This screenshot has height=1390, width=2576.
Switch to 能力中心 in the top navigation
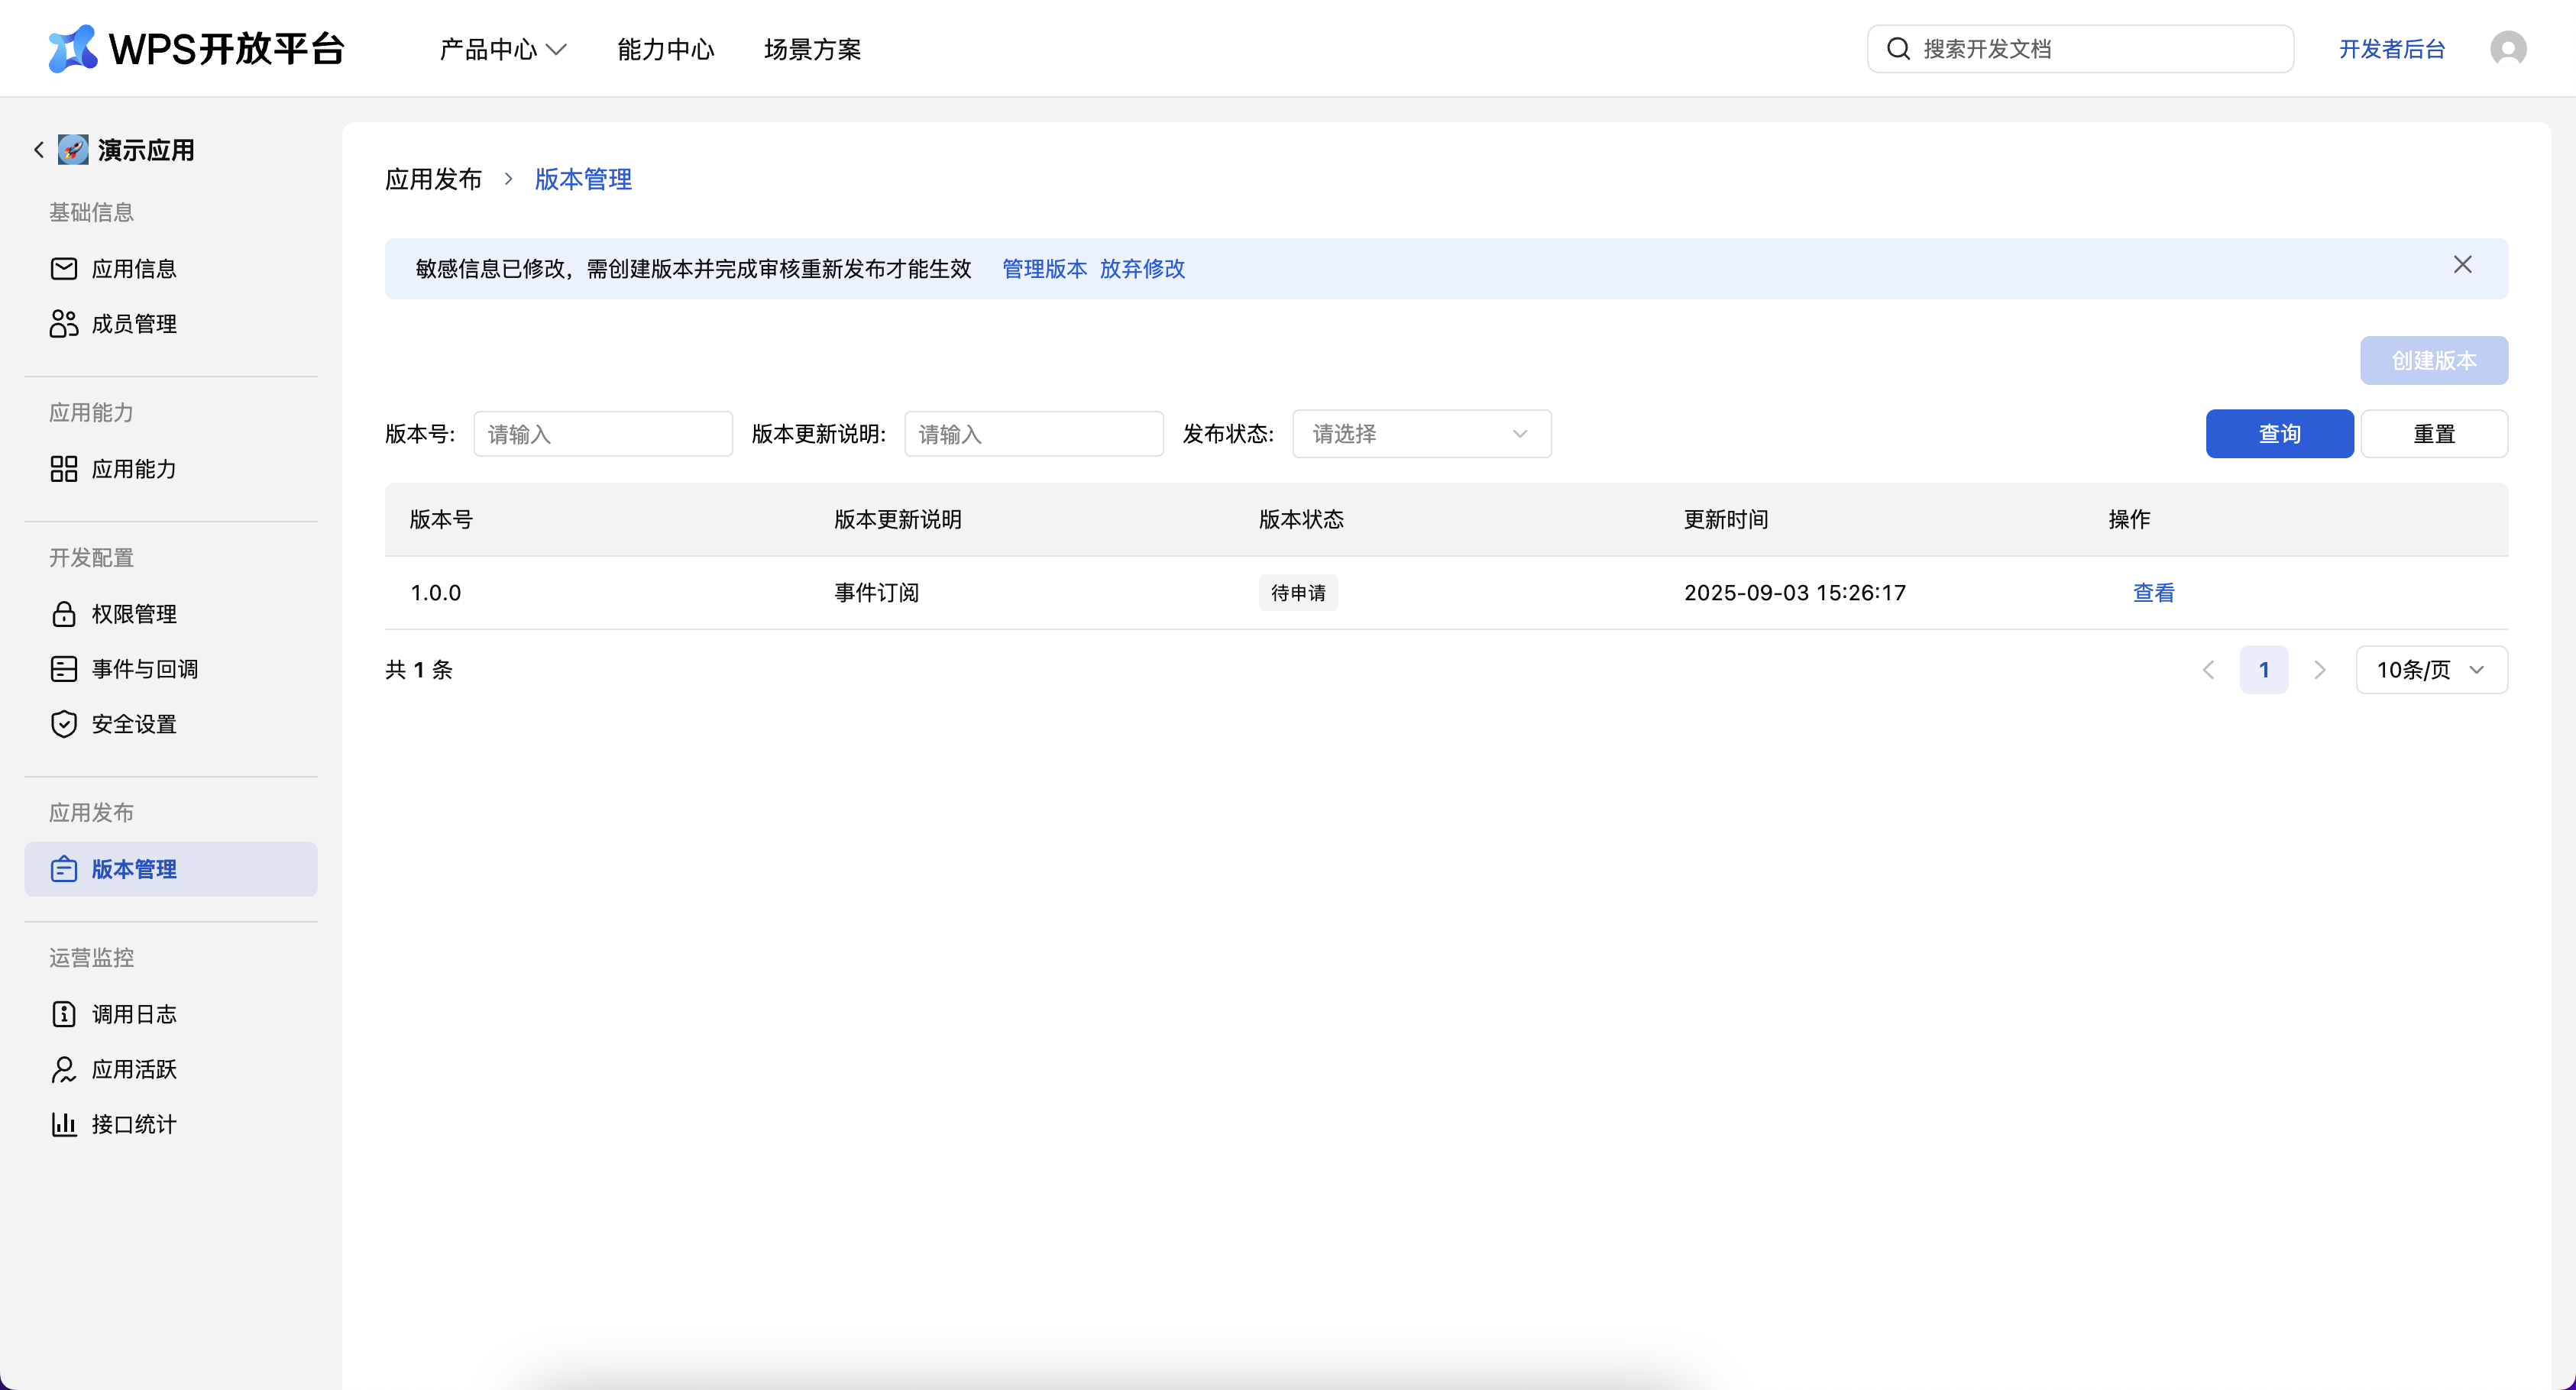click(666, 49)
